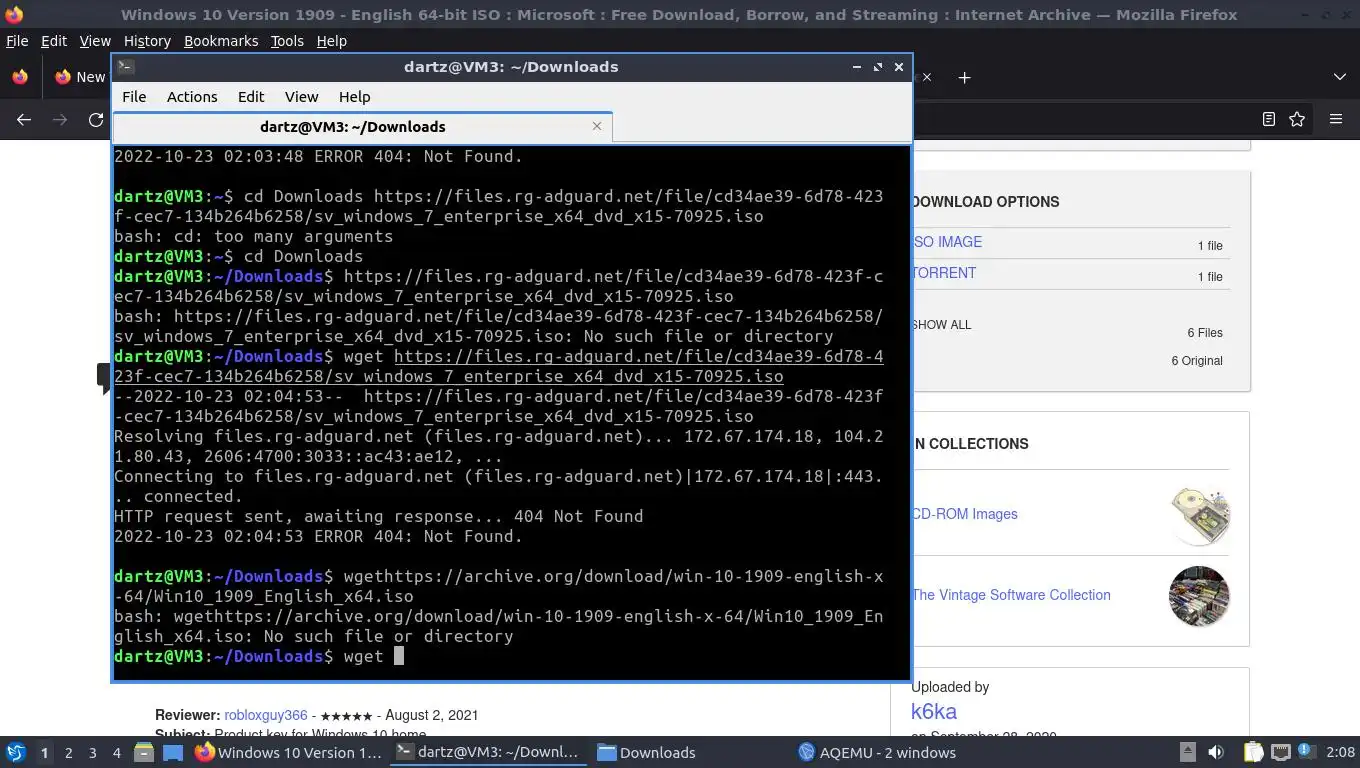Viewport: 1360px width, 768px height.
Task: Click the CD-ROM Images thumbnail
Action: point(1199,514)
